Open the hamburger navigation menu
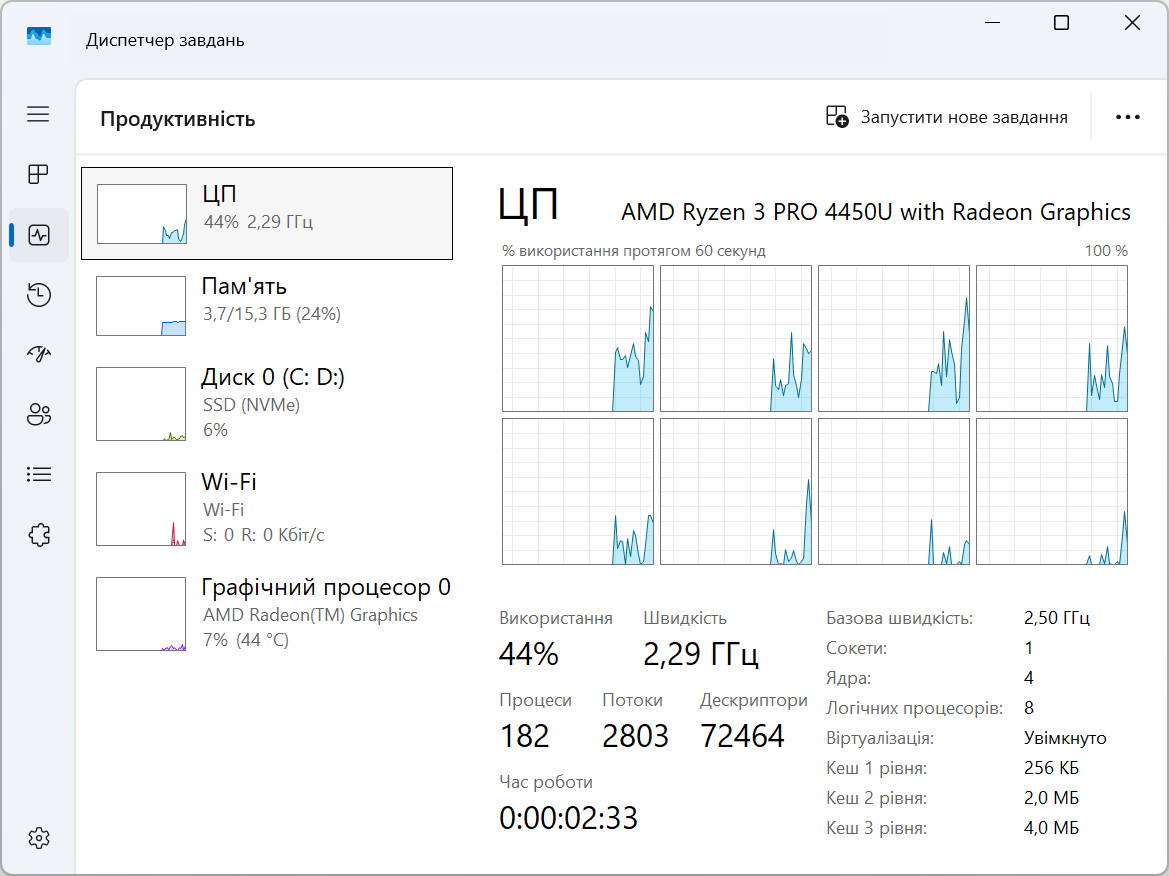Image resolution: width=1169 pixels, height=876 pixels. (38, 114)
